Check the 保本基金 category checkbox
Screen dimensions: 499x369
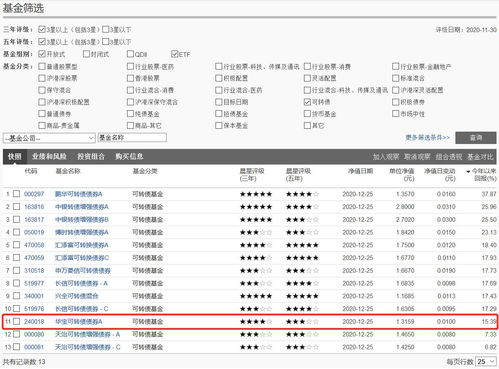[219, 125]
